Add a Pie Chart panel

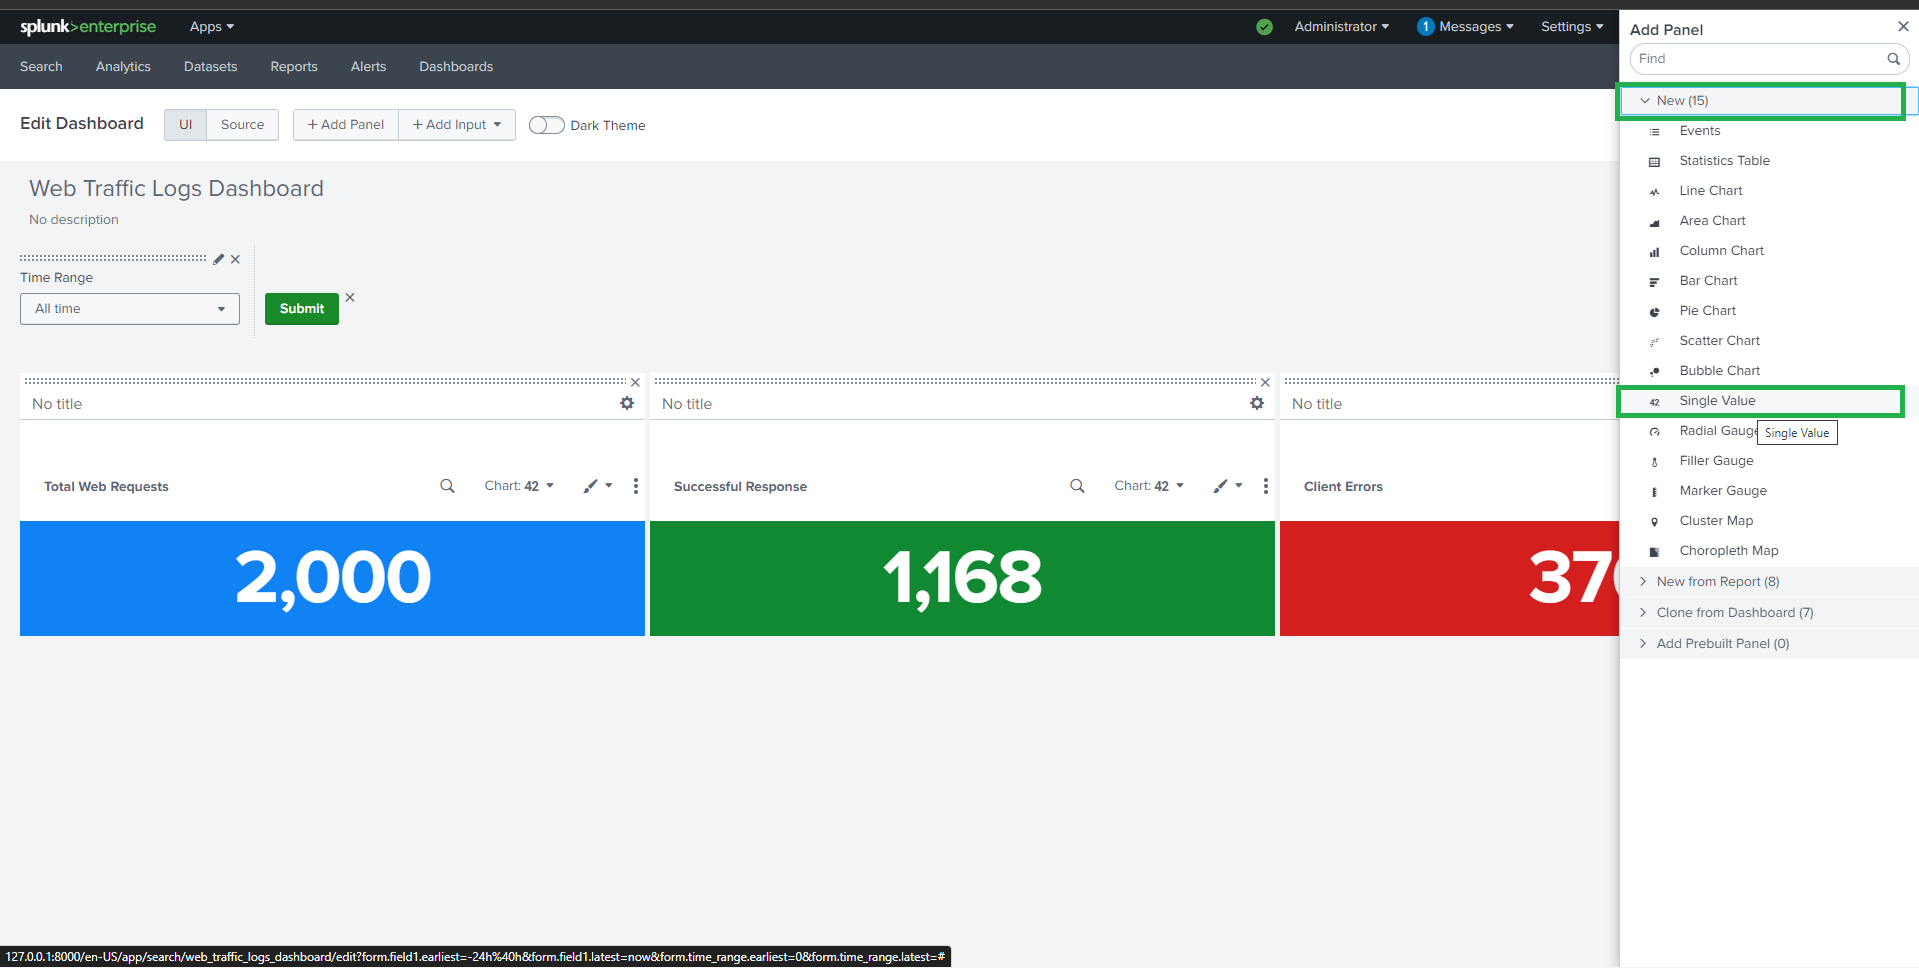point(1707,311)
